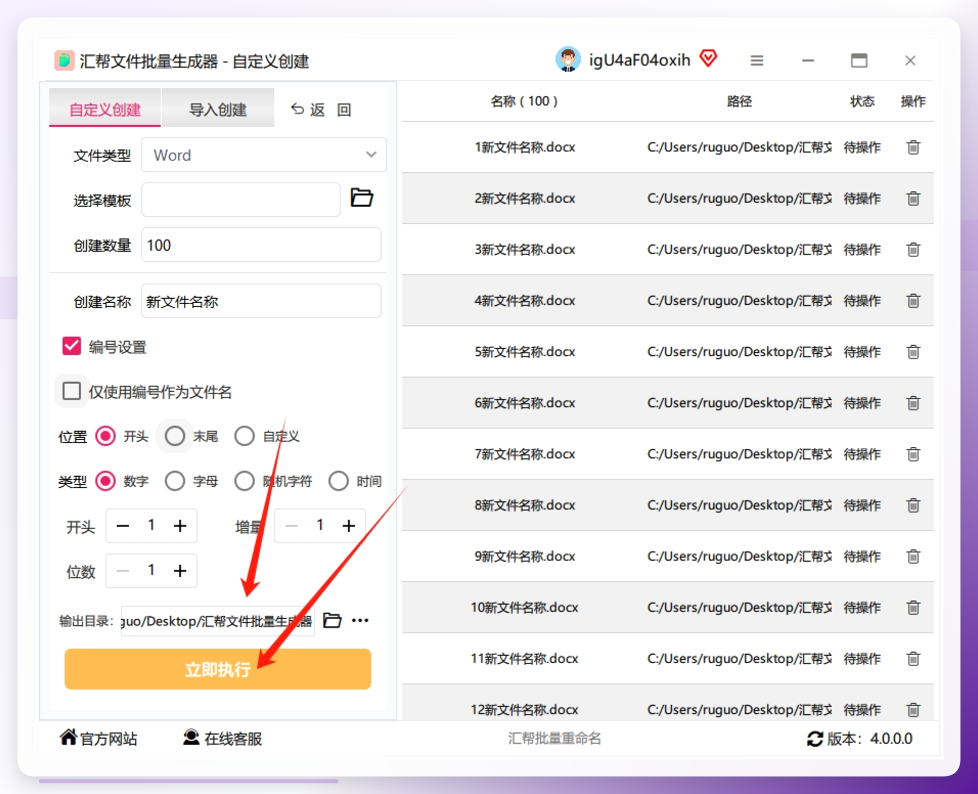Click the app logo icon in title bar
The width and height of the screenshot is (978, 794).
click(x=64, y=61)
